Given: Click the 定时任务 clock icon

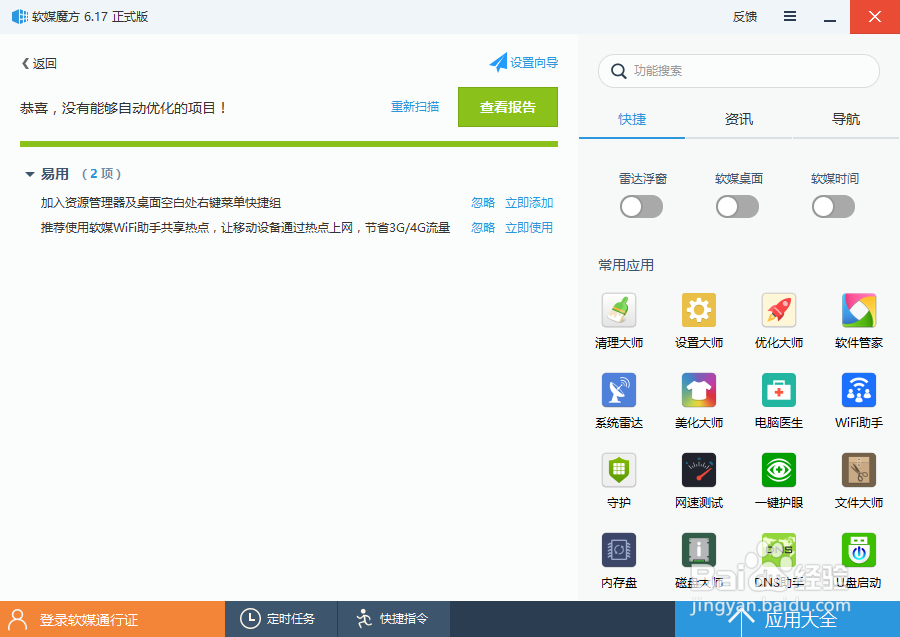Looking at the screenshot, I should (250, 619).
